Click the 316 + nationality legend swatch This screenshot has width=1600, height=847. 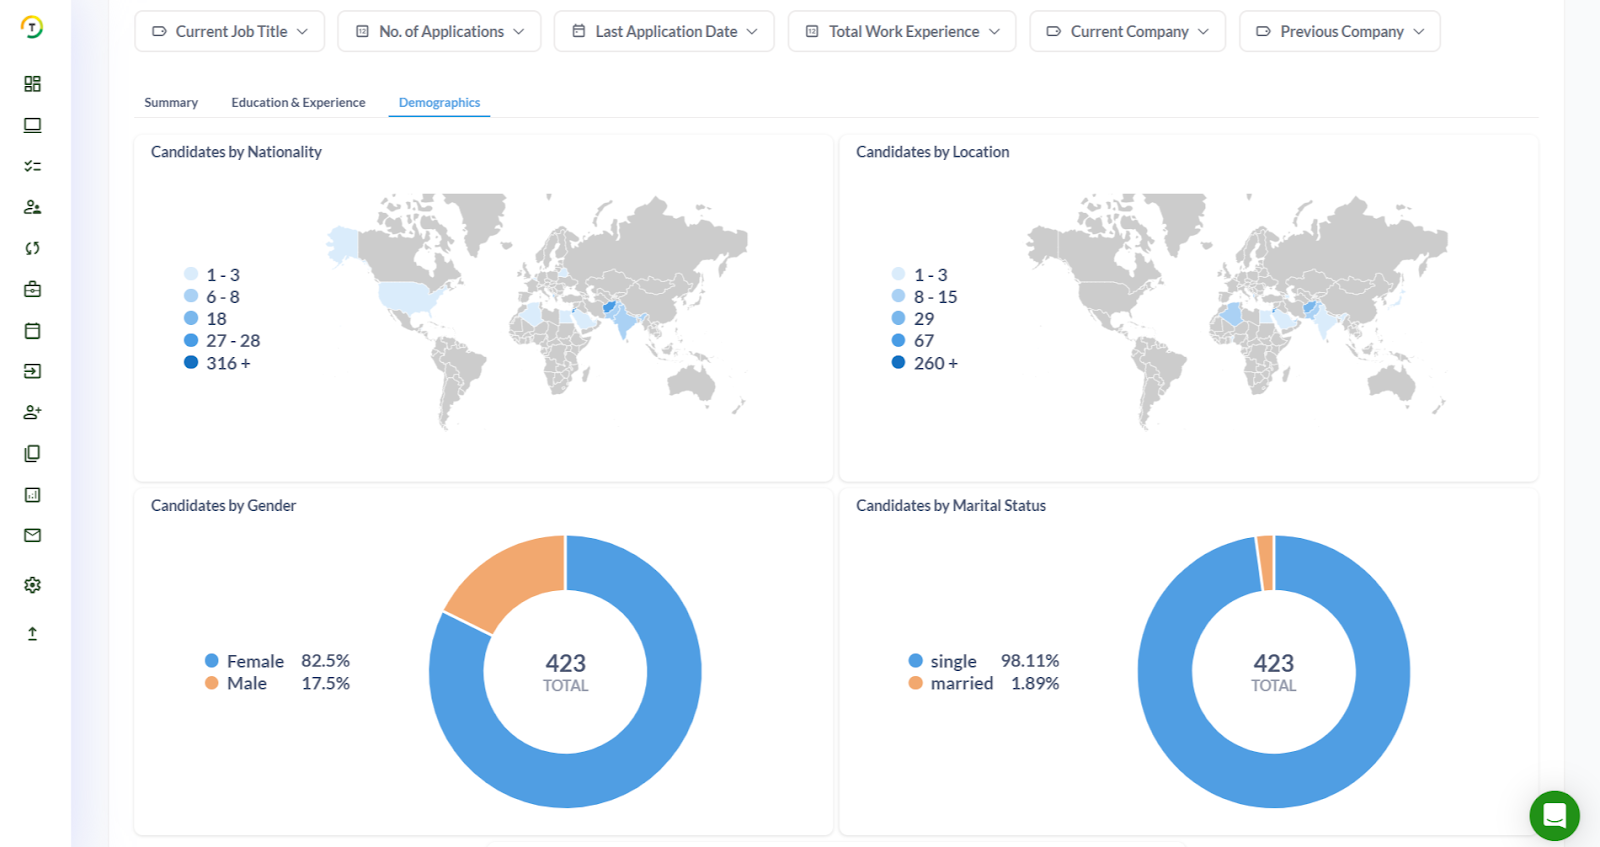[x=191, y=363]
